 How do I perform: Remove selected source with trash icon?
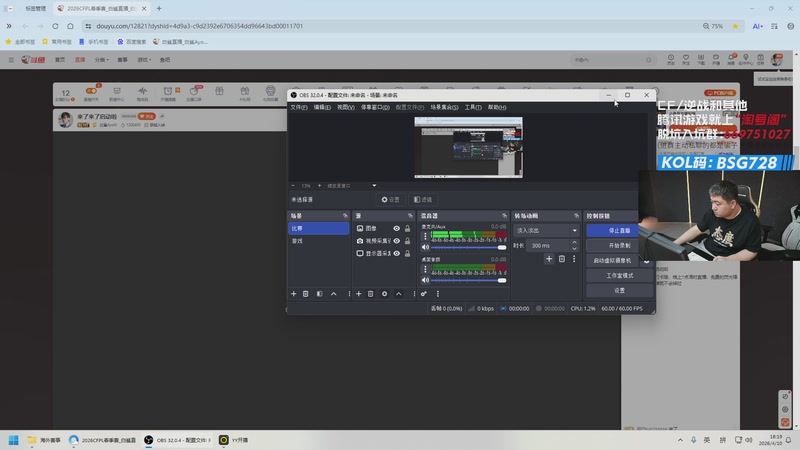click(371, 294)
